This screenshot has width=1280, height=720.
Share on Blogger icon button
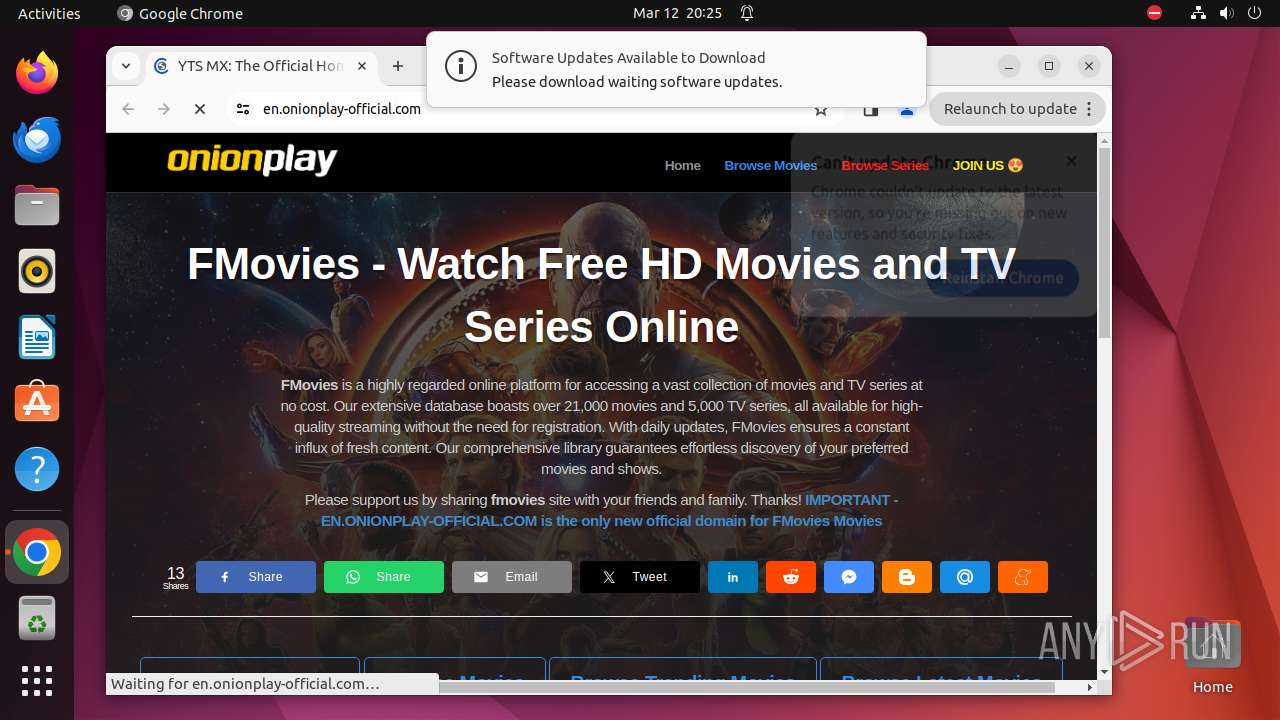click(907, 577)
